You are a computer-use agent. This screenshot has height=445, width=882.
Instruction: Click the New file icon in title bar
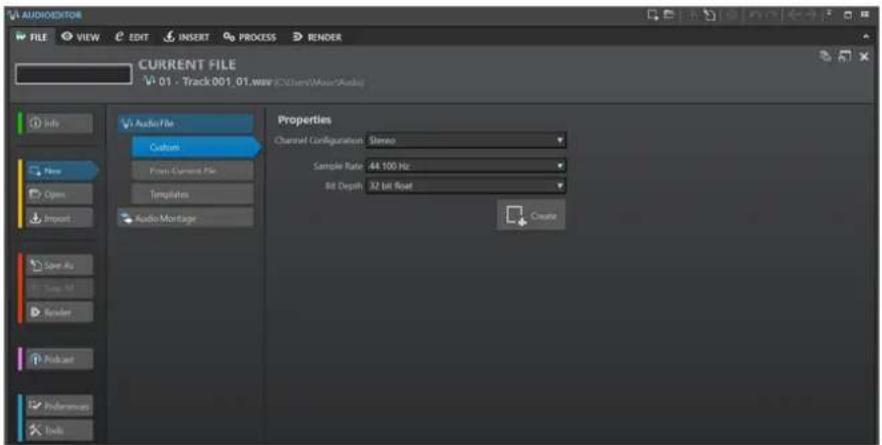pyautogui.click(x=652, y=15)
